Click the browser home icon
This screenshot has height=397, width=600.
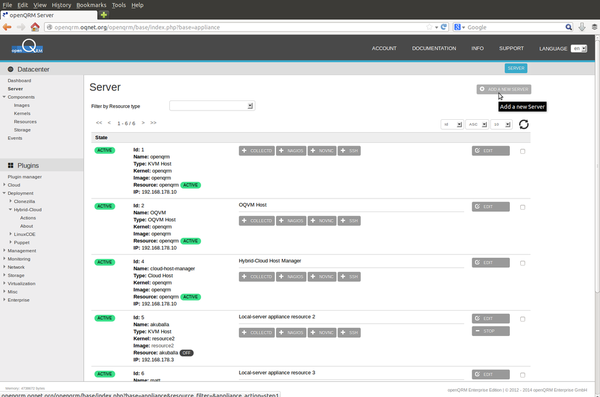35,27
